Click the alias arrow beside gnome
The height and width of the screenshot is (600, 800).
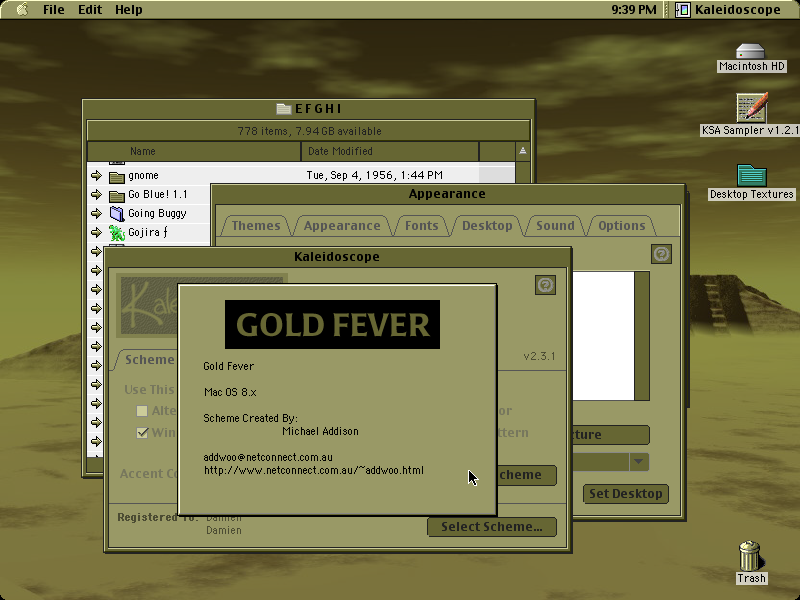click(96, 176)
